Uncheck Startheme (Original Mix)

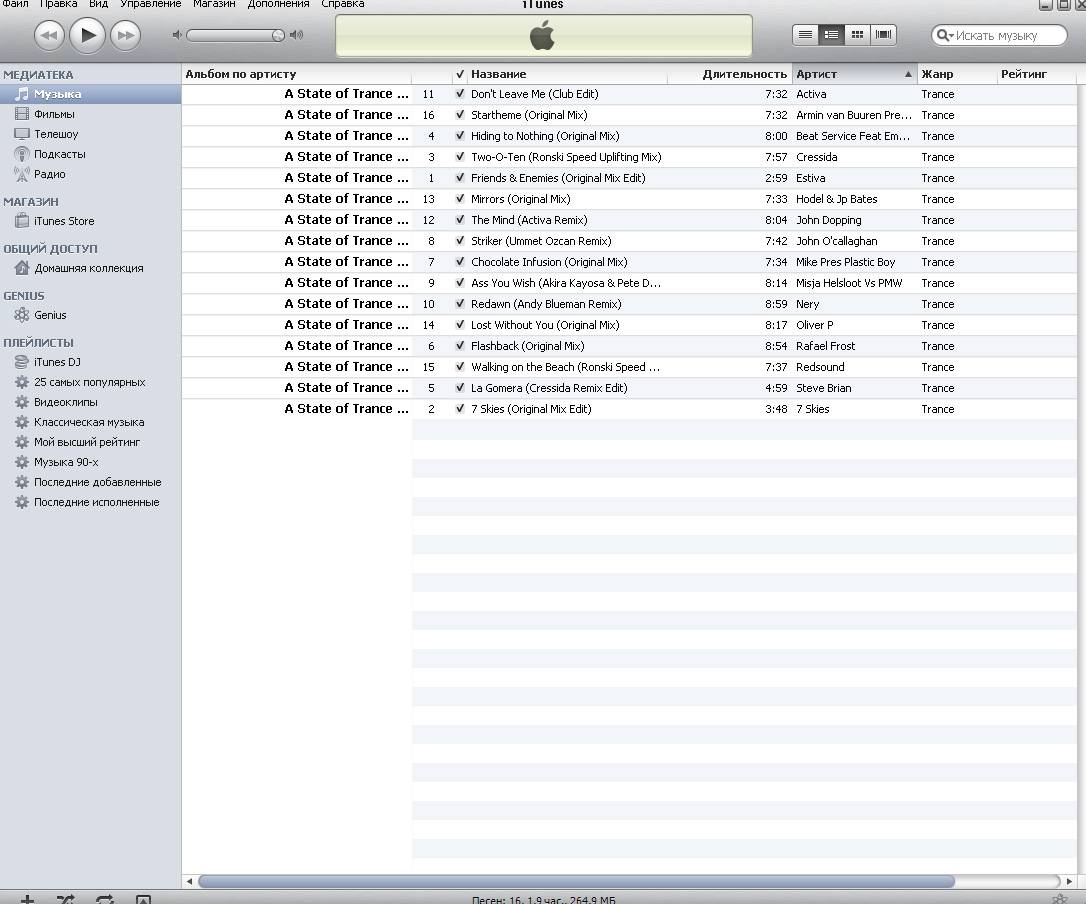(460, 115)
